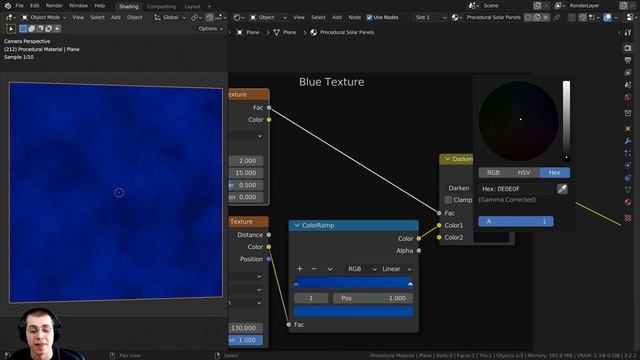The image size is (640, 360).
Task: Select the select box tool arrow icon
Action: (11, 29)
